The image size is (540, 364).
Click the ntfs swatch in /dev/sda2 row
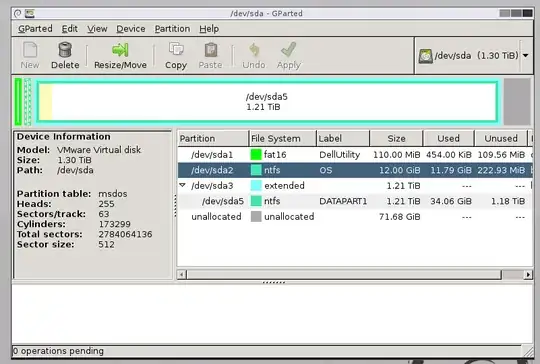point(256,170)
